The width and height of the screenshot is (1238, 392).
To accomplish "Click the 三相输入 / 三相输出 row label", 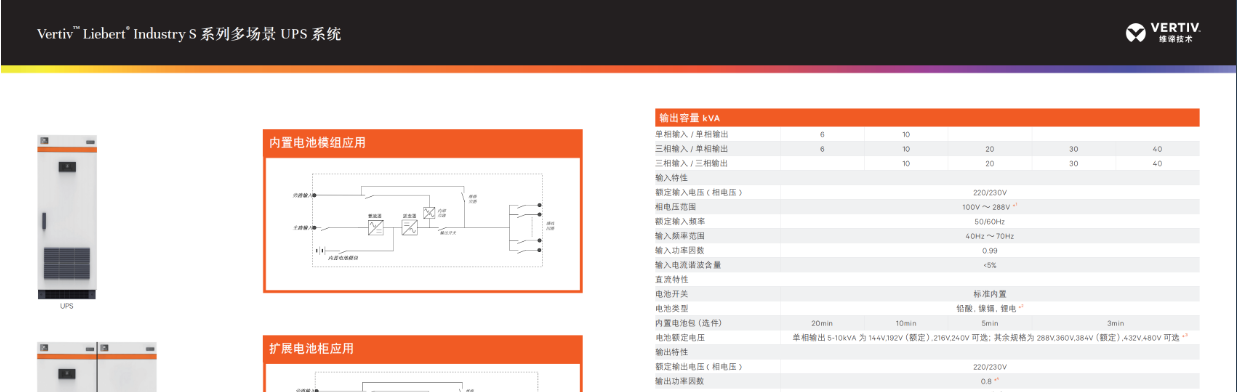I will click(x=691, y=163).
